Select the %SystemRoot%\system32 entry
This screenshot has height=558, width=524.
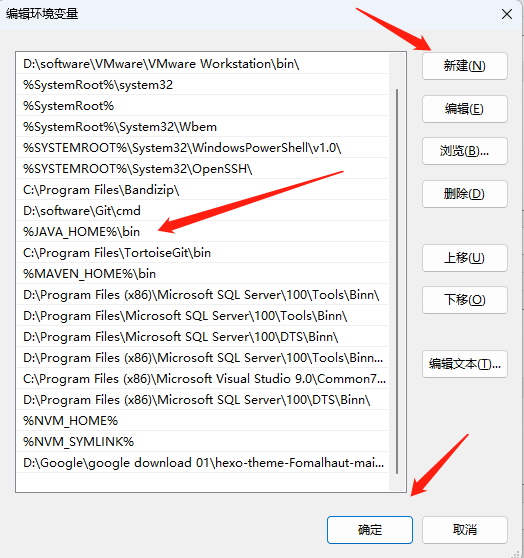(203, 85)
